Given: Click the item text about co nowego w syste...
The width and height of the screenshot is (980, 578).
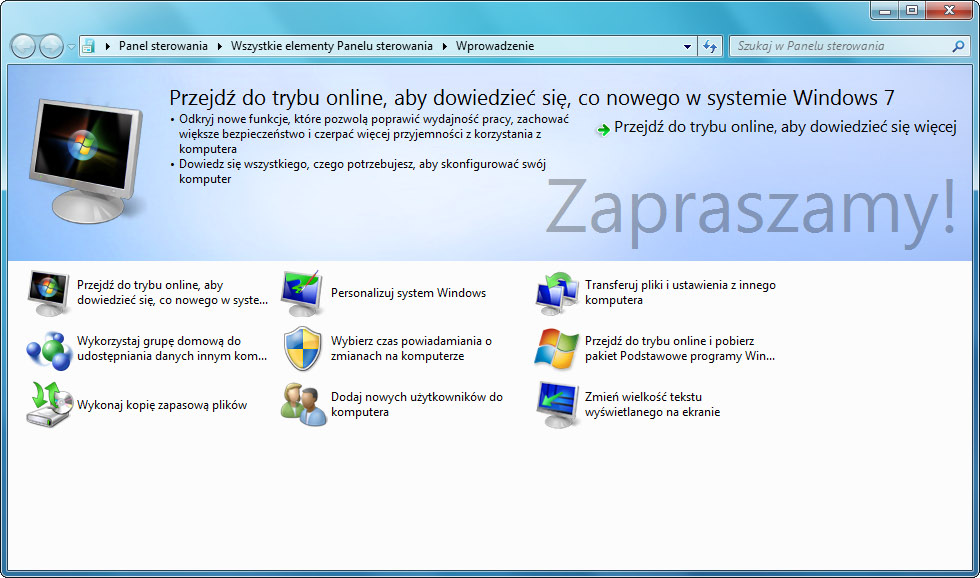Looking at the screenshot, I should (x=172, y=292).
